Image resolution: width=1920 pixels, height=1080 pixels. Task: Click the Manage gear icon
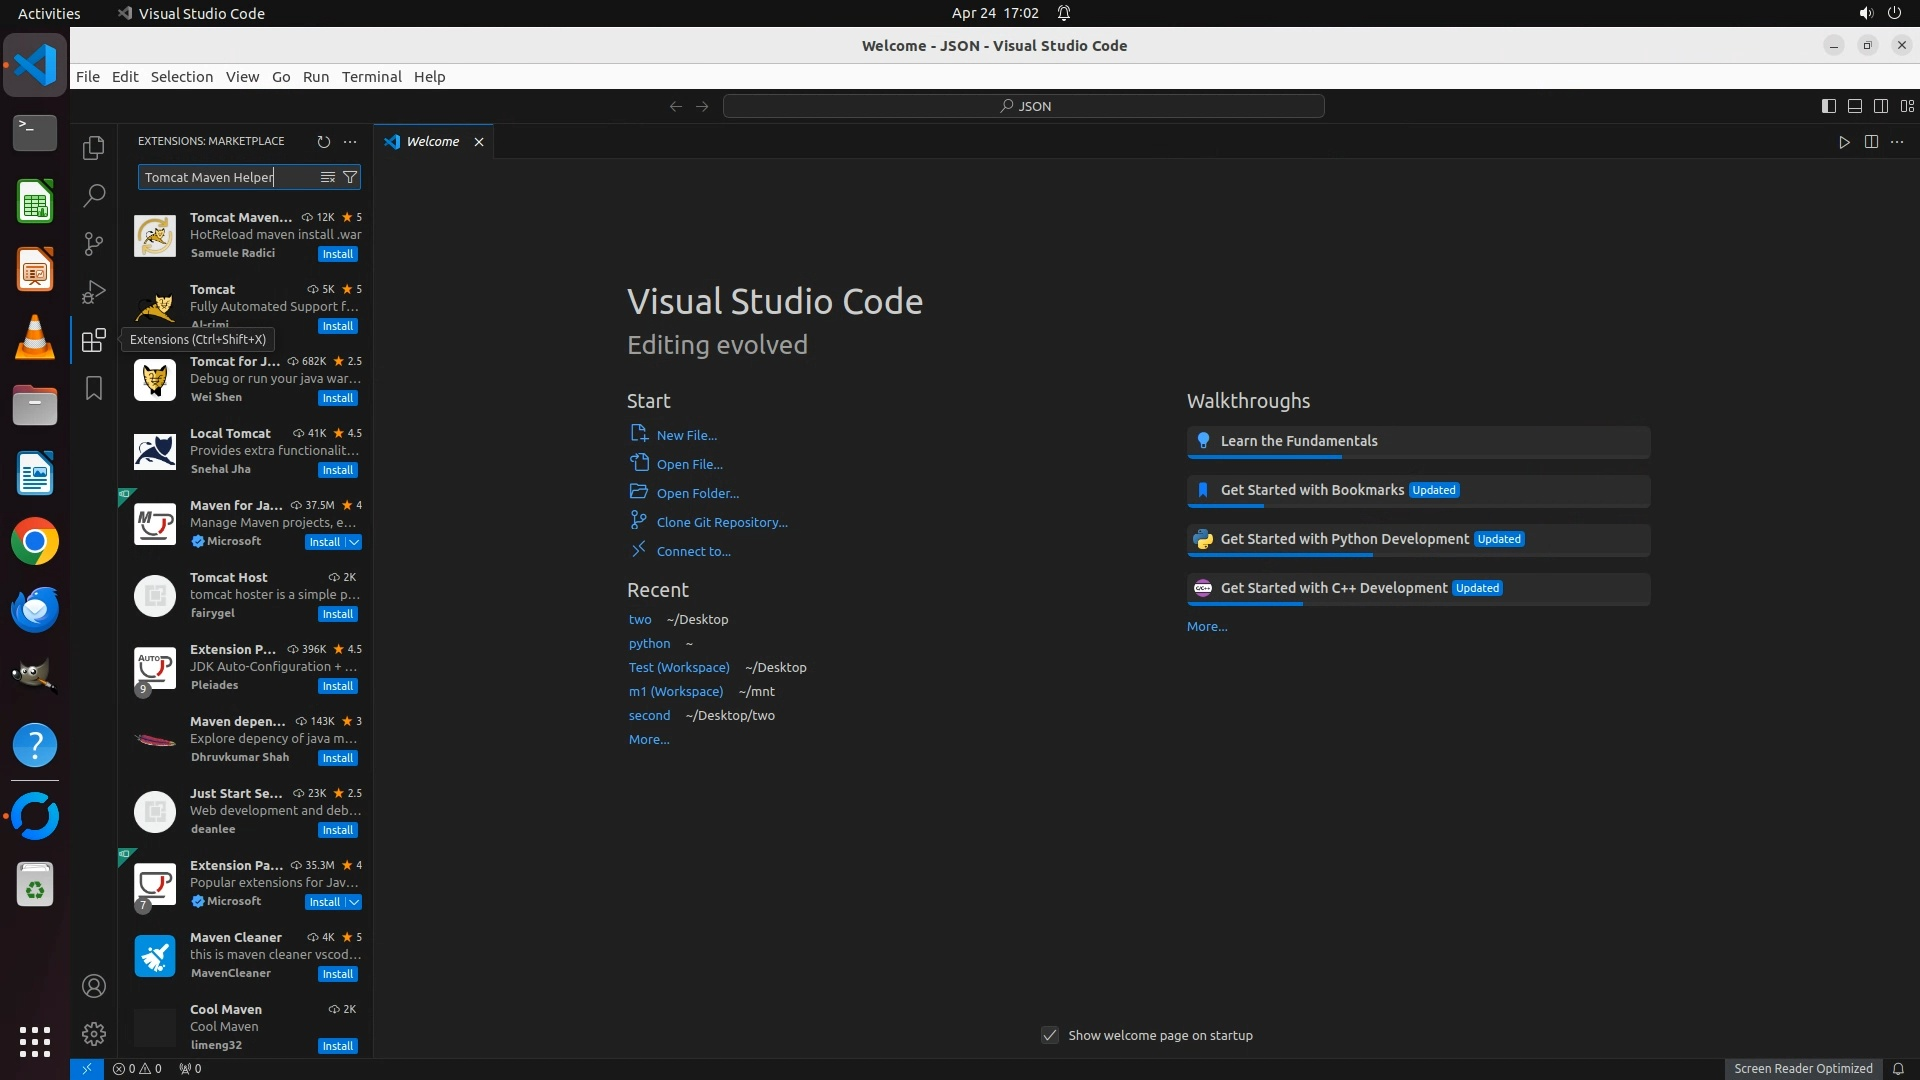93,1033
